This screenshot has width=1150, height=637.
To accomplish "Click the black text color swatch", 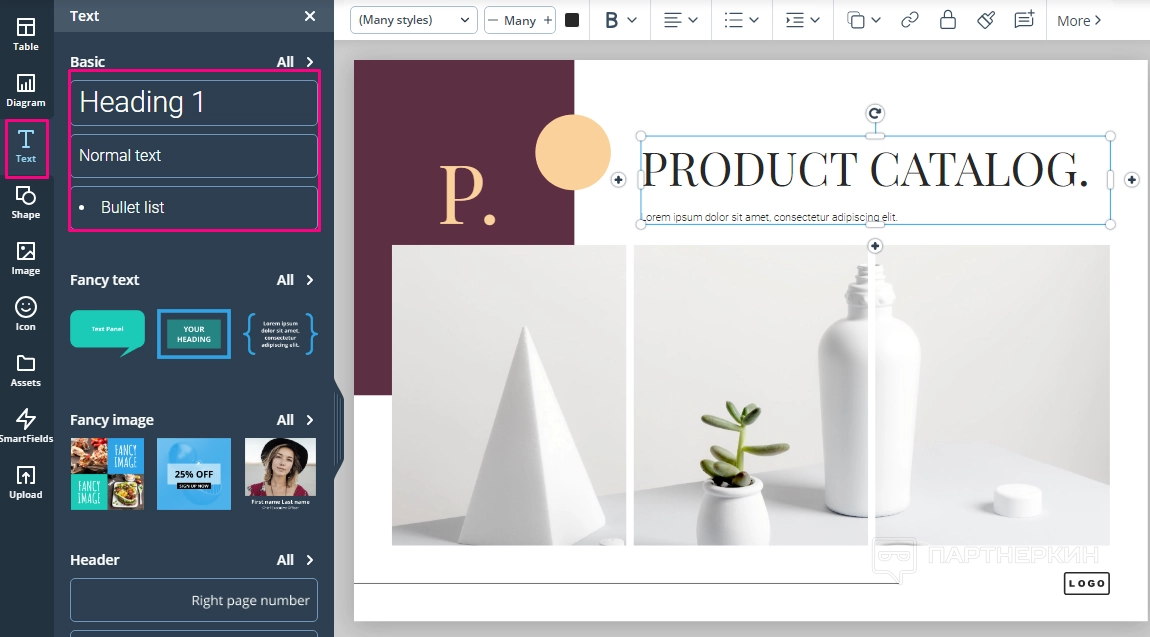I will [572, 20].
